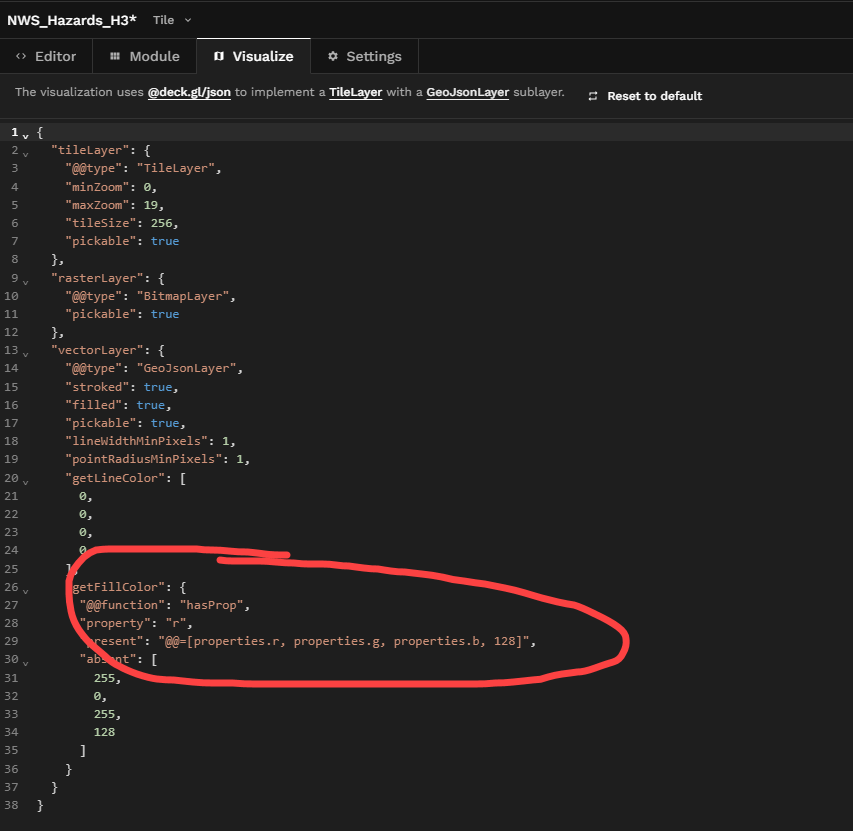Click "TileLayer" type value on line 3

[176, 168]
